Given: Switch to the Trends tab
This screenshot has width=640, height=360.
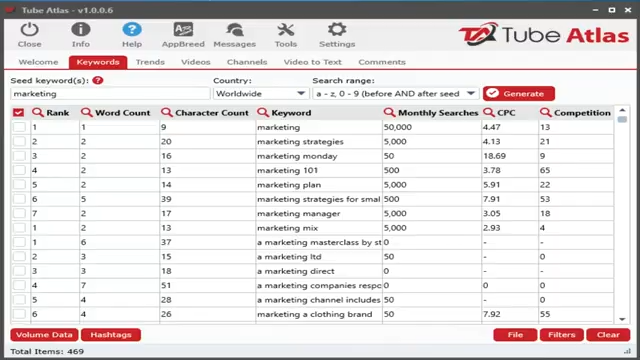Looking at the screenshot, I should click(x=150, y=62).
